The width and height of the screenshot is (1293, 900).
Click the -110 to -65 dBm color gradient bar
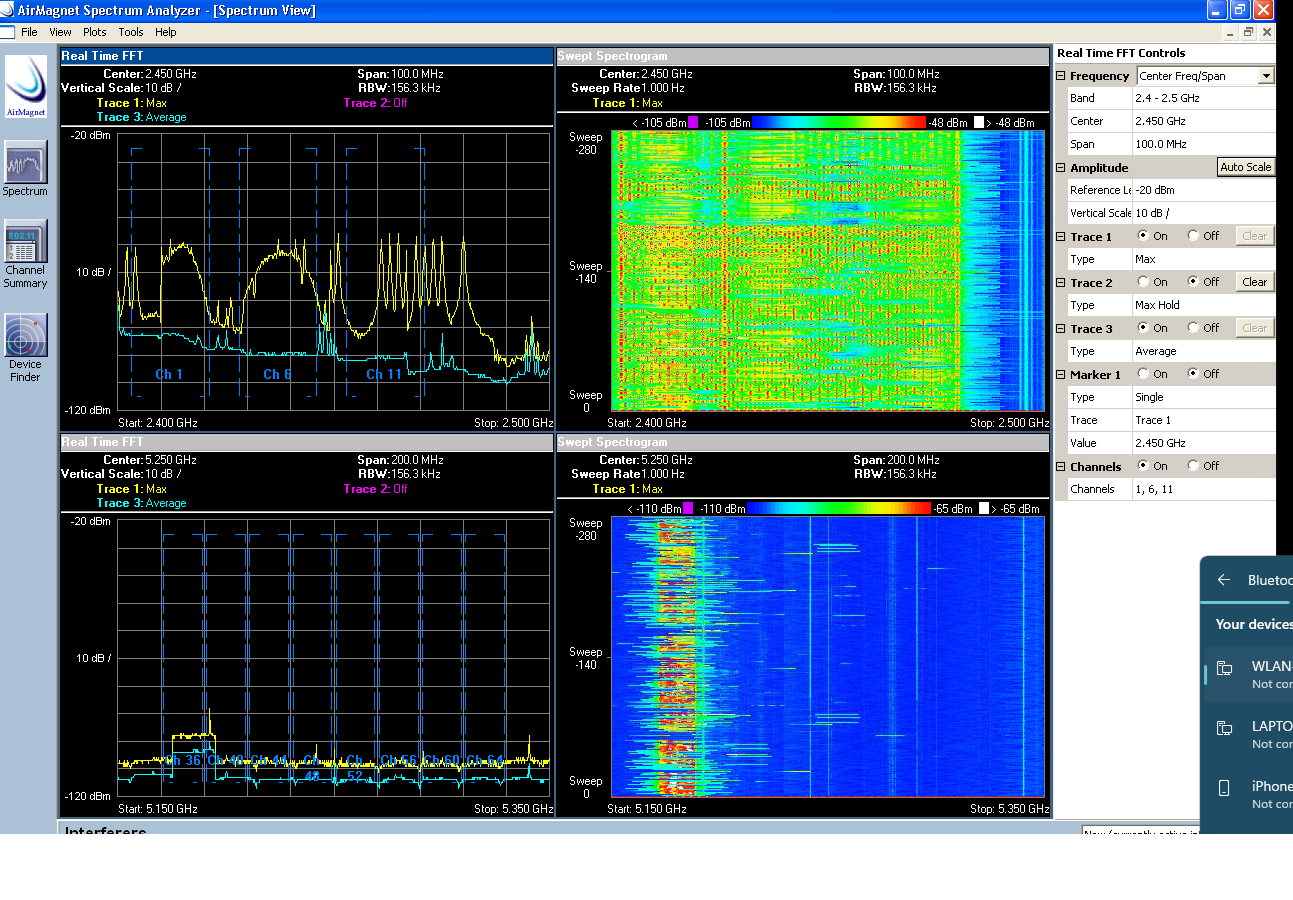[x=838, y=508]
